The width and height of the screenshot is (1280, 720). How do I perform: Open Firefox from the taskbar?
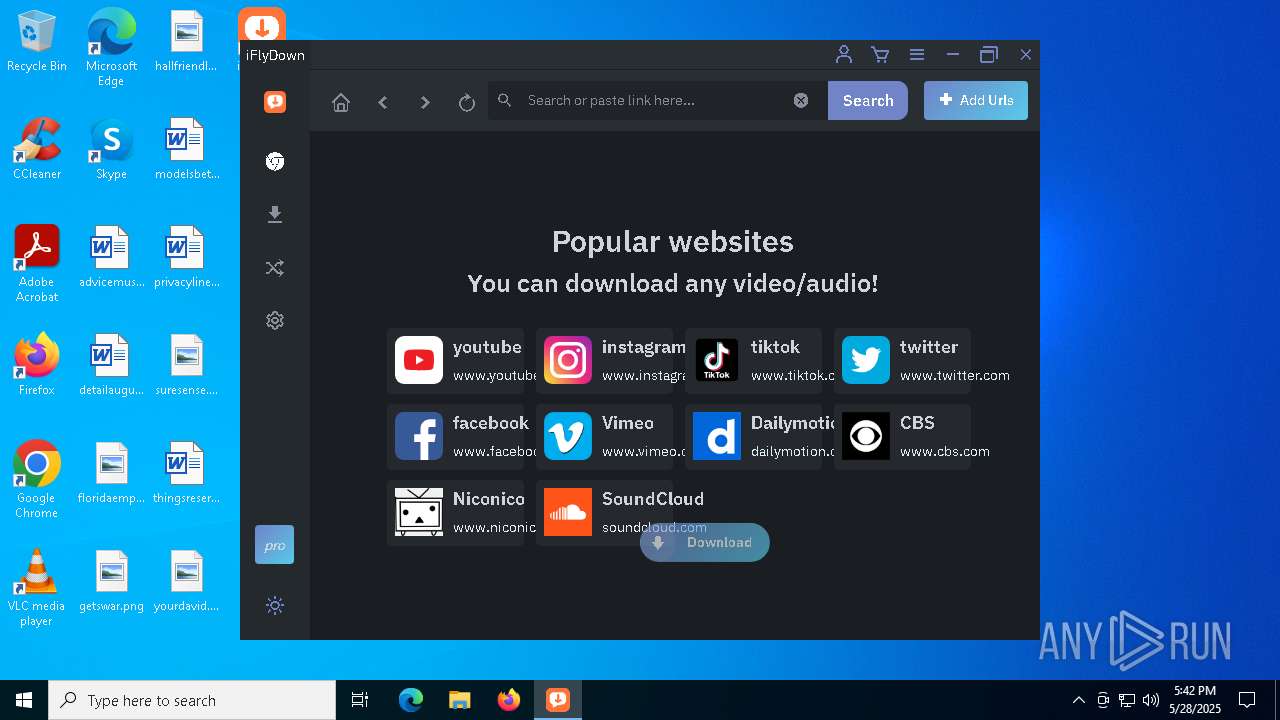[x=509, y=700]
